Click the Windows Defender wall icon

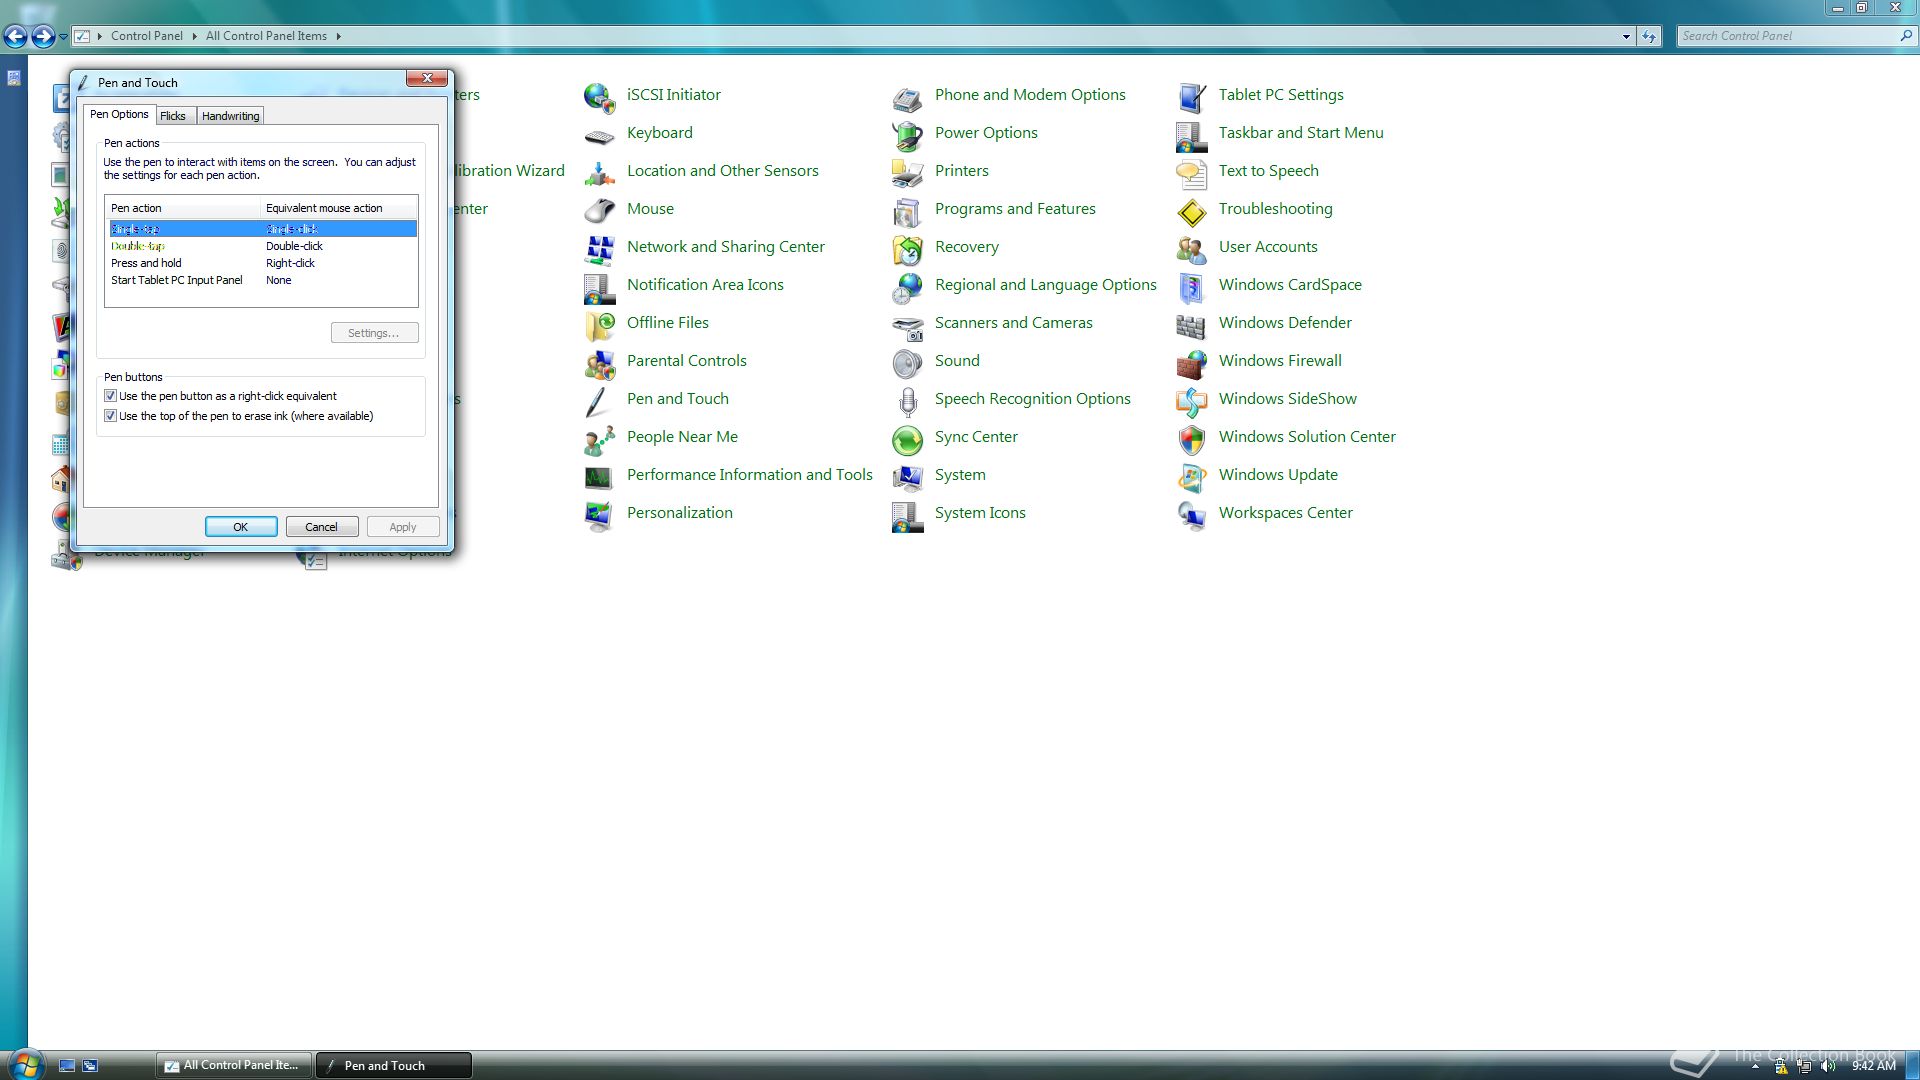coord(1191,325)
